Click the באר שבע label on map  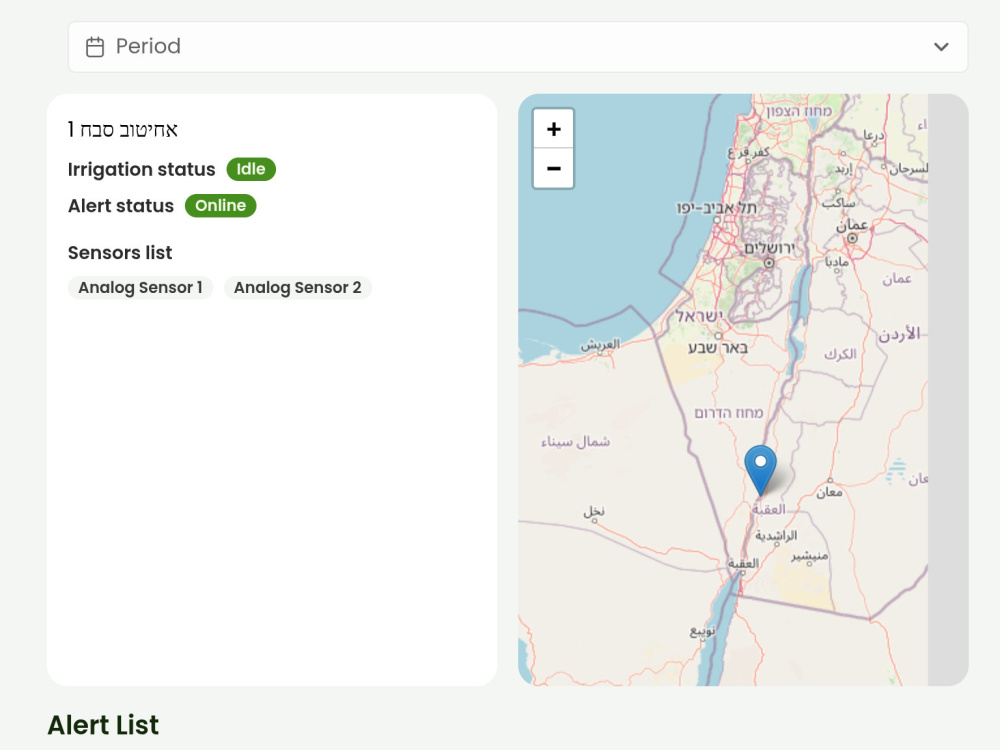[x=717, y=348]
